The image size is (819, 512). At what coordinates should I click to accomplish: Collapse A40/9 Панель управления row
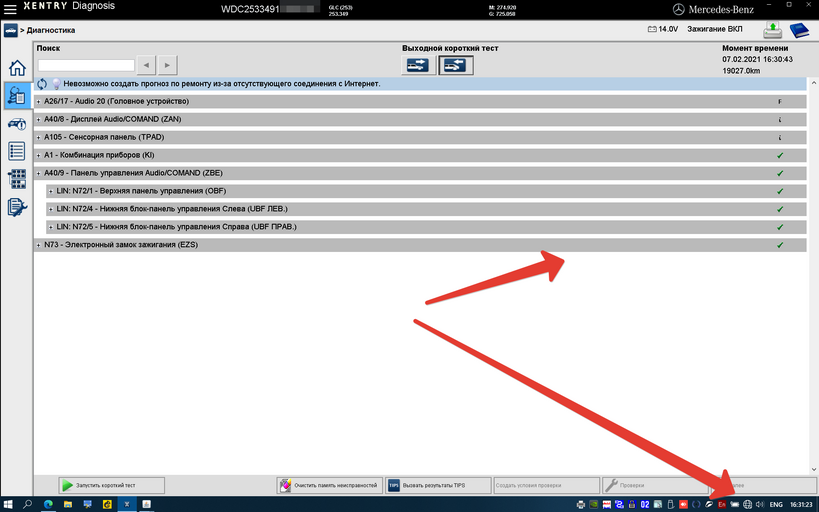pyautogui.click(x=39, y=173)
